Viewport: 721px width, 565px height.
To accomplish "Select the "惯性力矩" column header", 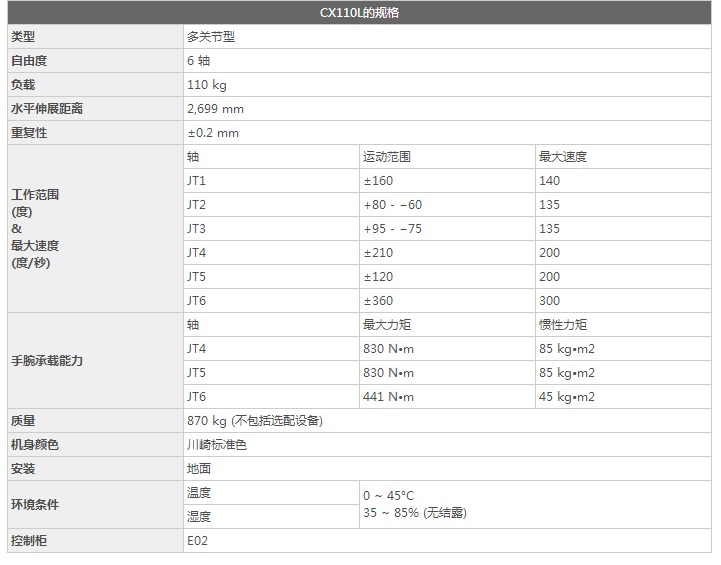I will pyautogui.click(x=563, y=325).
